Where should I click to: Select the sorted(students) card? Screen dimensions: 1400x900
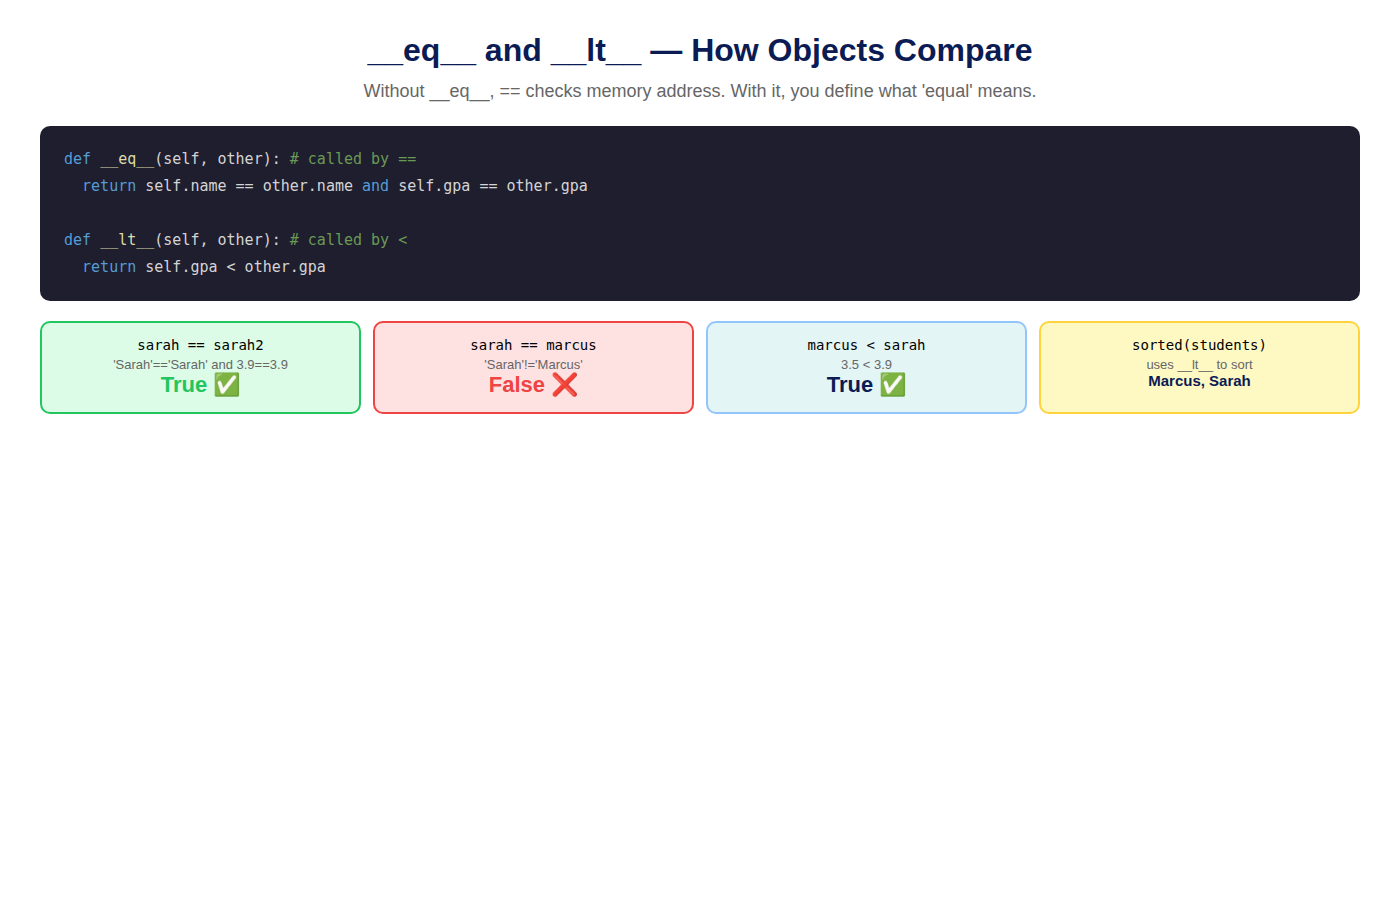coord(1199,367)
